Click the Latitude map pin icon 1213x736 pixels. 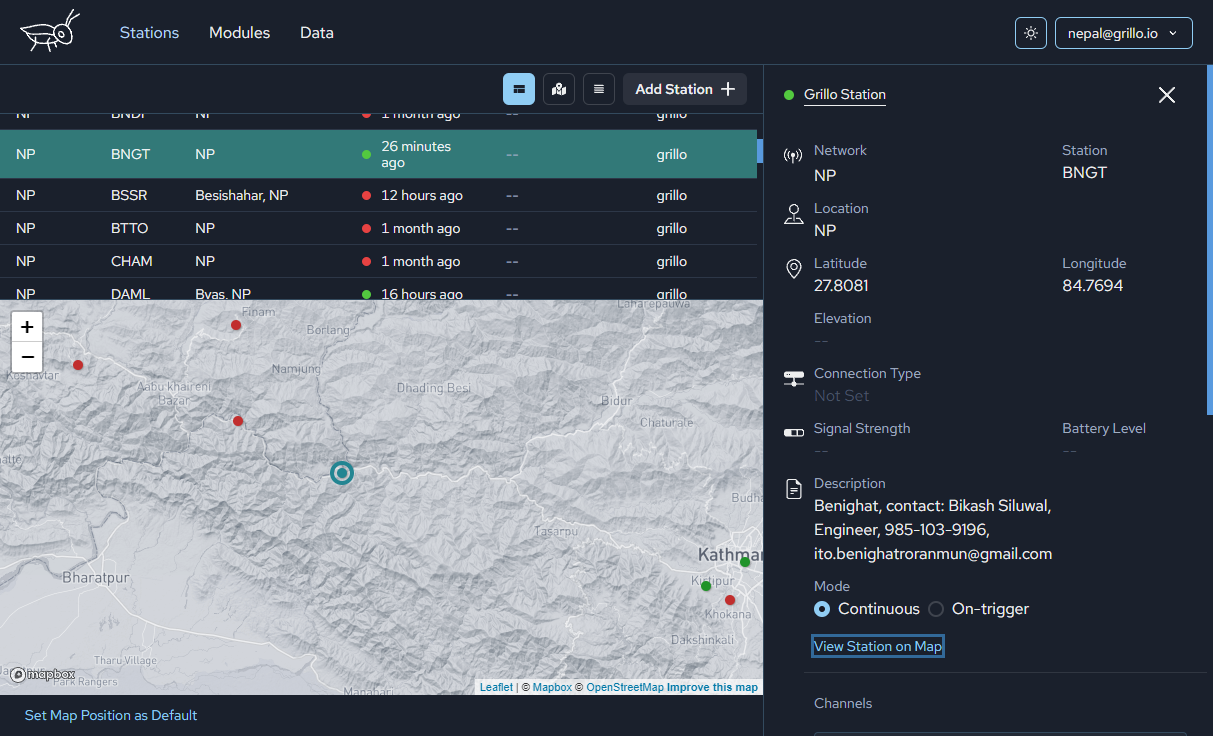tap(793, 269)
